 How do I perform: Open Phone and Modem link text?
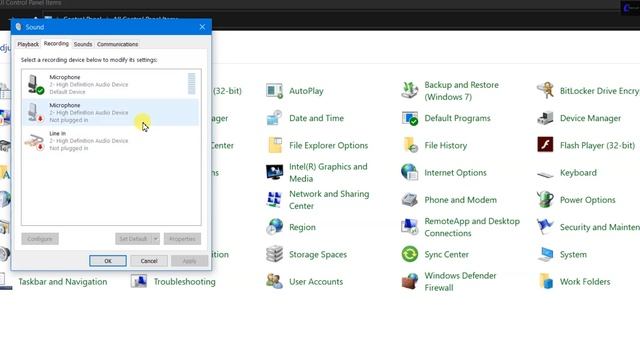click(460, 200)
